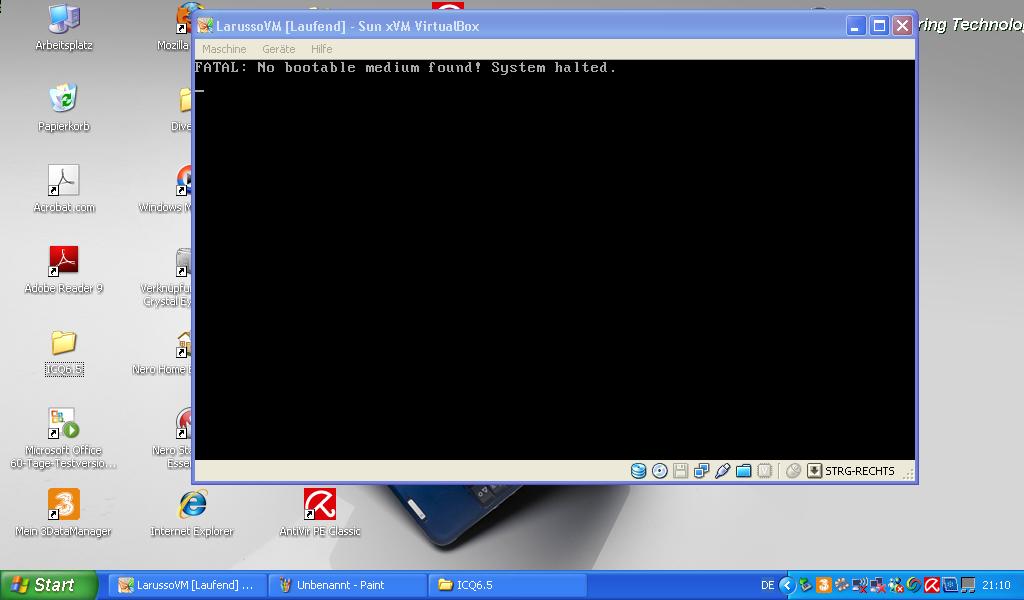The height and width of the screenshot is (600, 1024).
Task: Select the ICQ6.5 folder on desktop
Action: [64, 353]
